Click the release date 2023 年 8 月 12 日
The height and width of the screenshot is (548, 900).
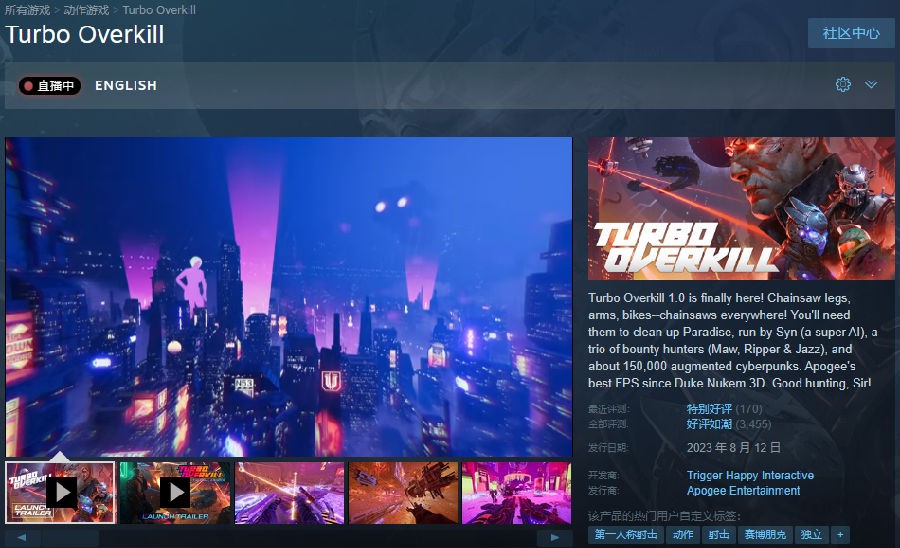coord(734,448)
